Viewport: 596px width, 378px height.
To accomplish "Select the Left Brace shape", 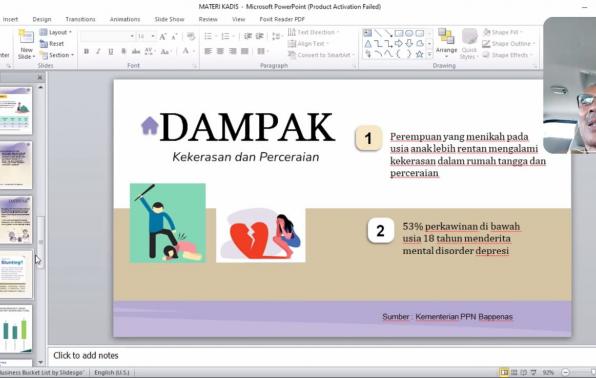I will [399, 55].
